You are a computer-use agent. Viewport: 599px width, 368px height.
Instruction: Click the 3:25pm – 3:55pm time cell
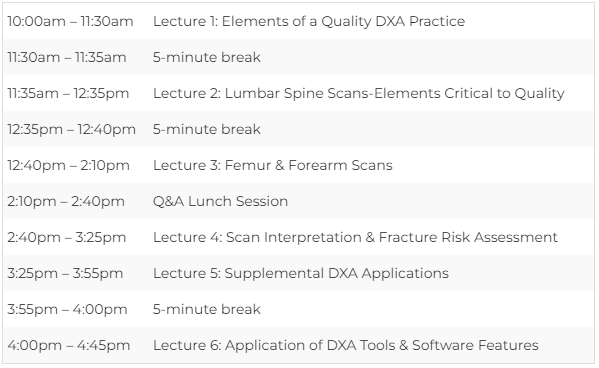point(65,274)
